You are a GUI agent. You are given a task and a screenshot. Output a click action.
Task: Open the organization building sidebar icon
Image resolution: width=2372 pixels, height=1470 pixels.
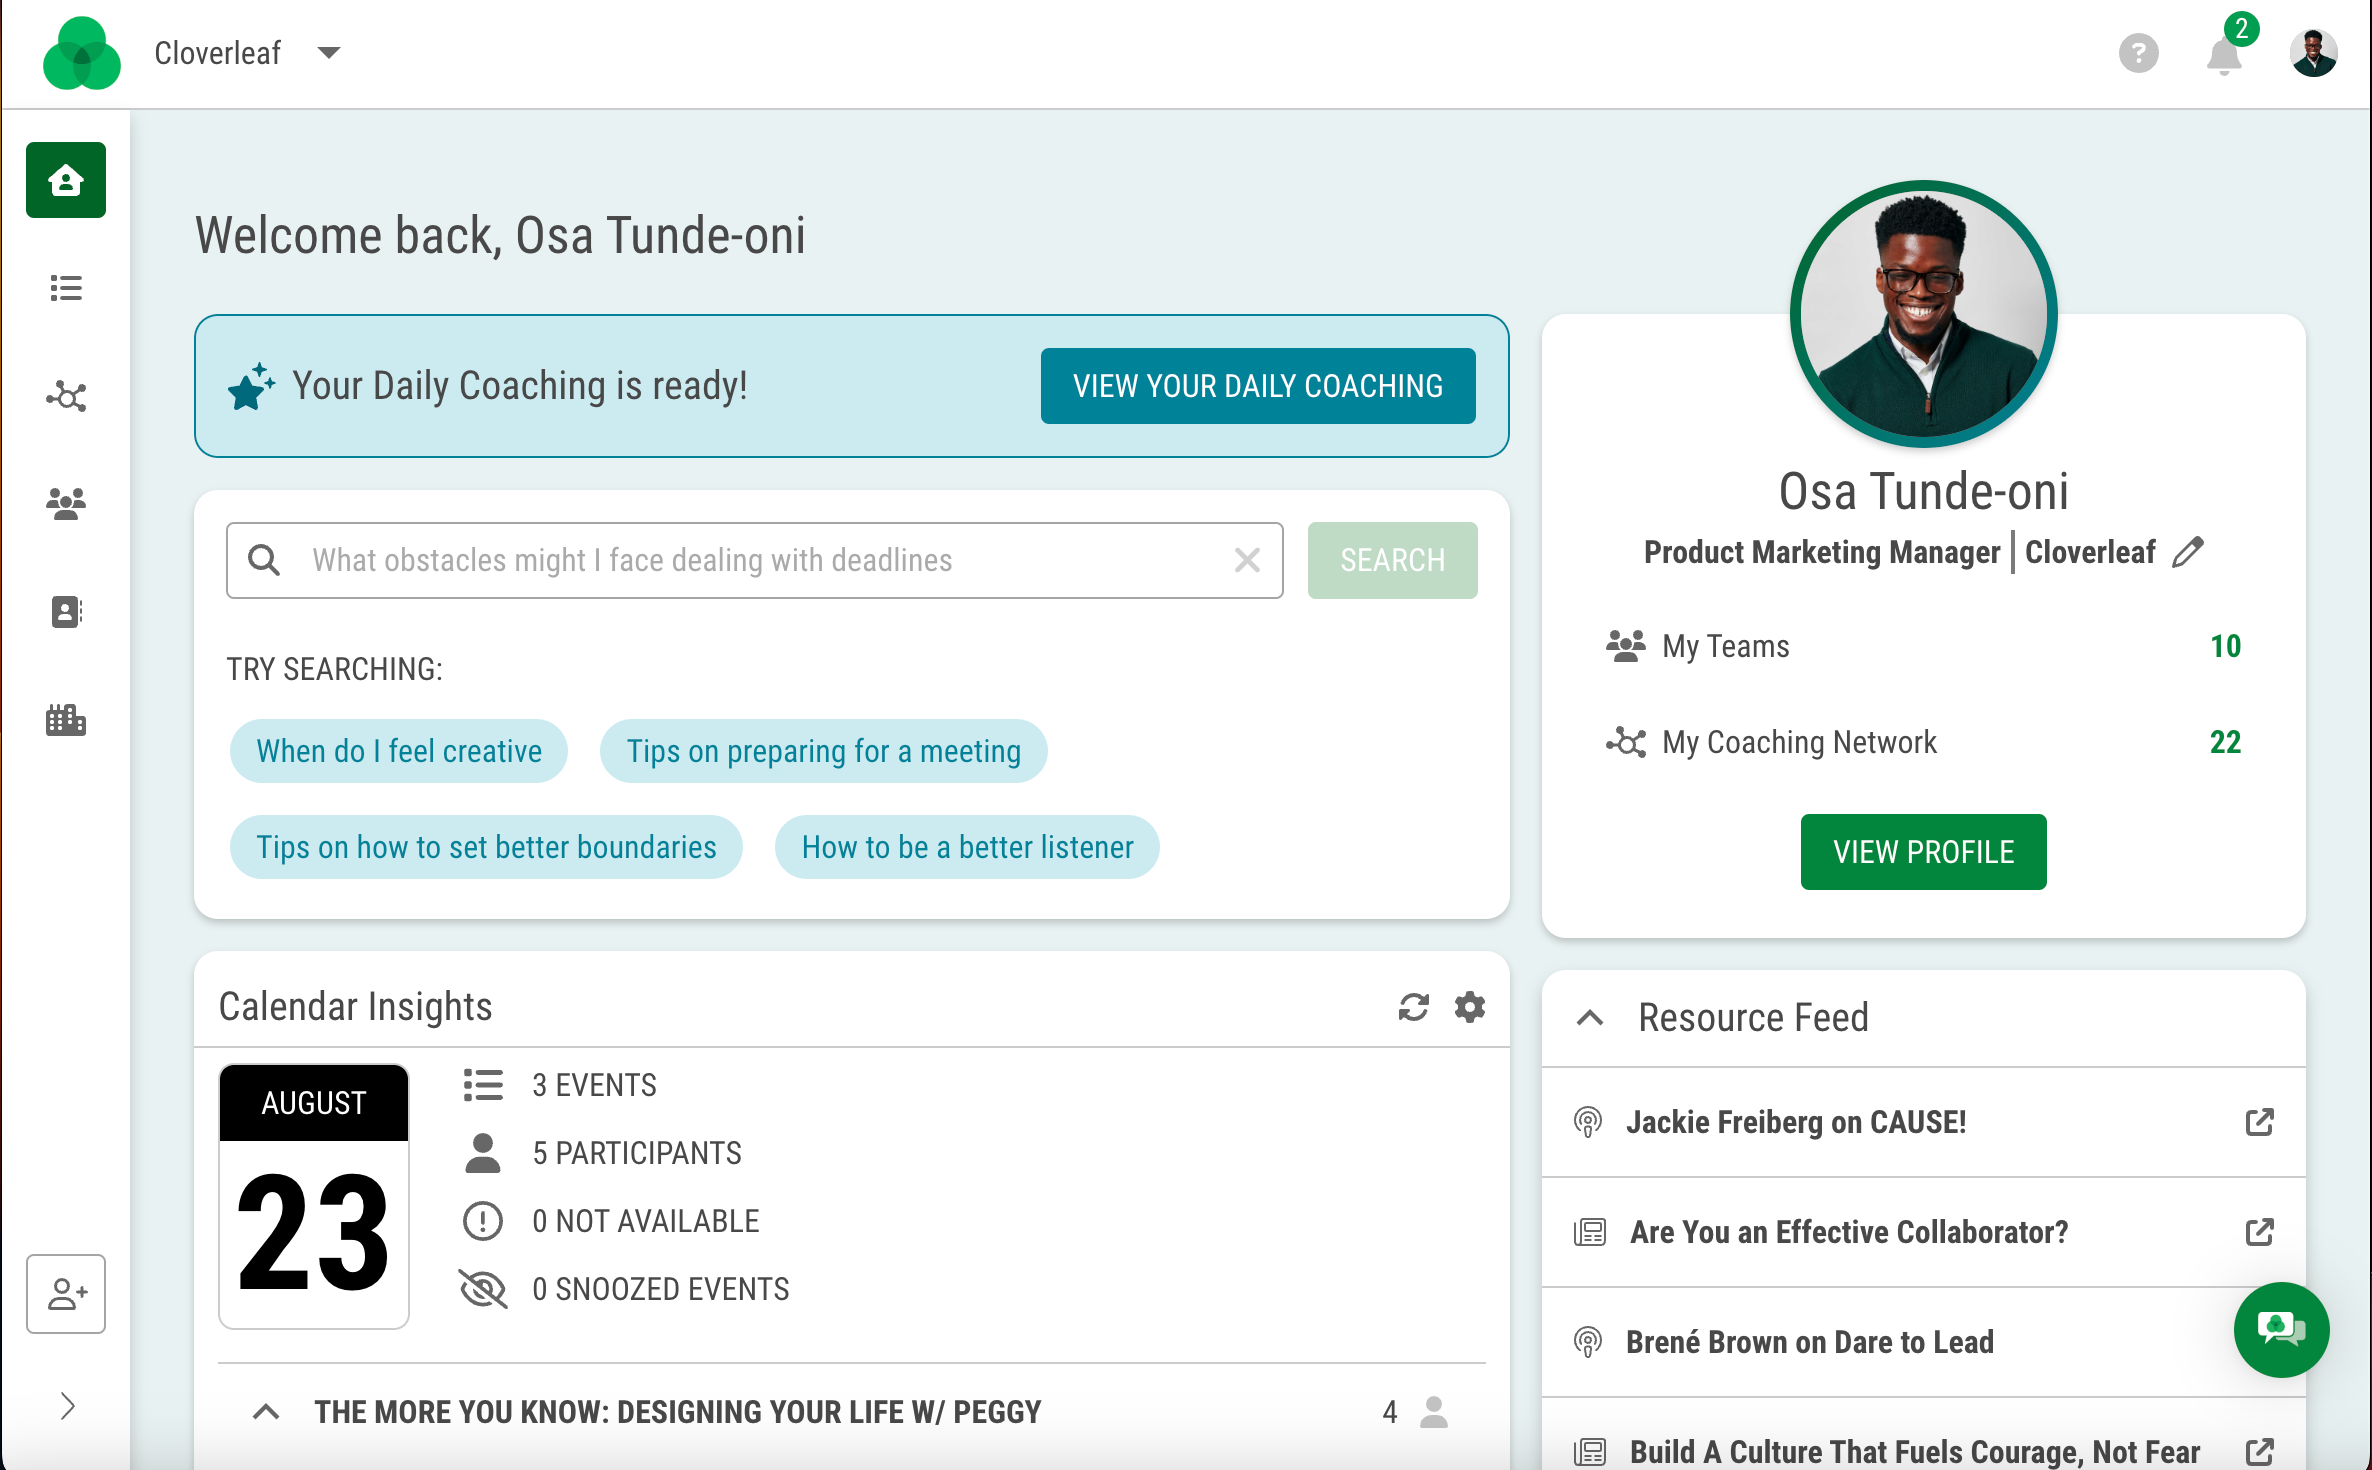[x=66, y=719]
